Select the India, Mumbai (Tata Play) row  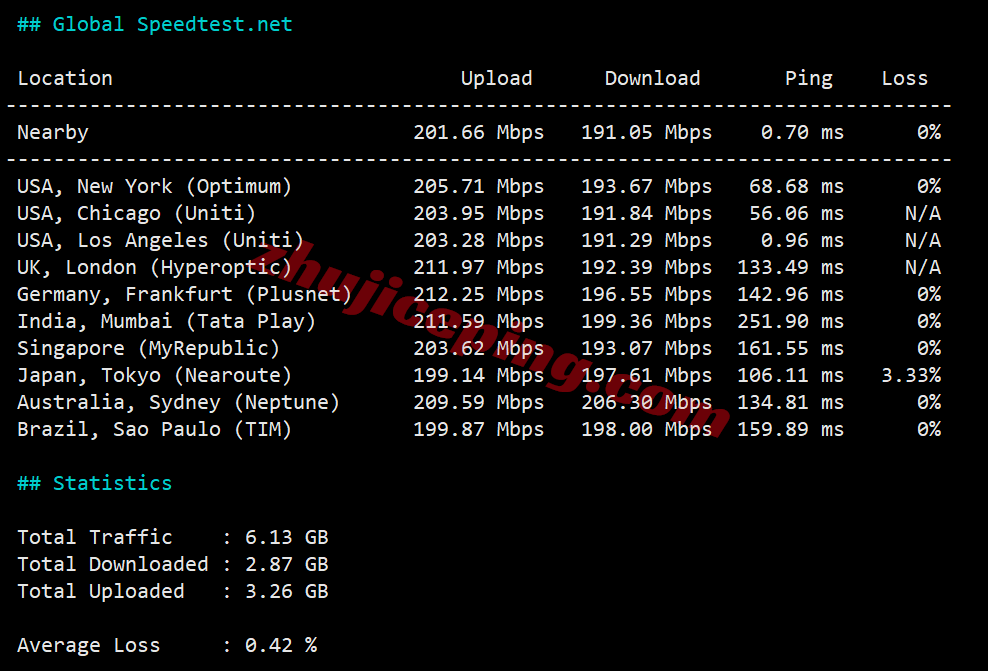[169, 321]
